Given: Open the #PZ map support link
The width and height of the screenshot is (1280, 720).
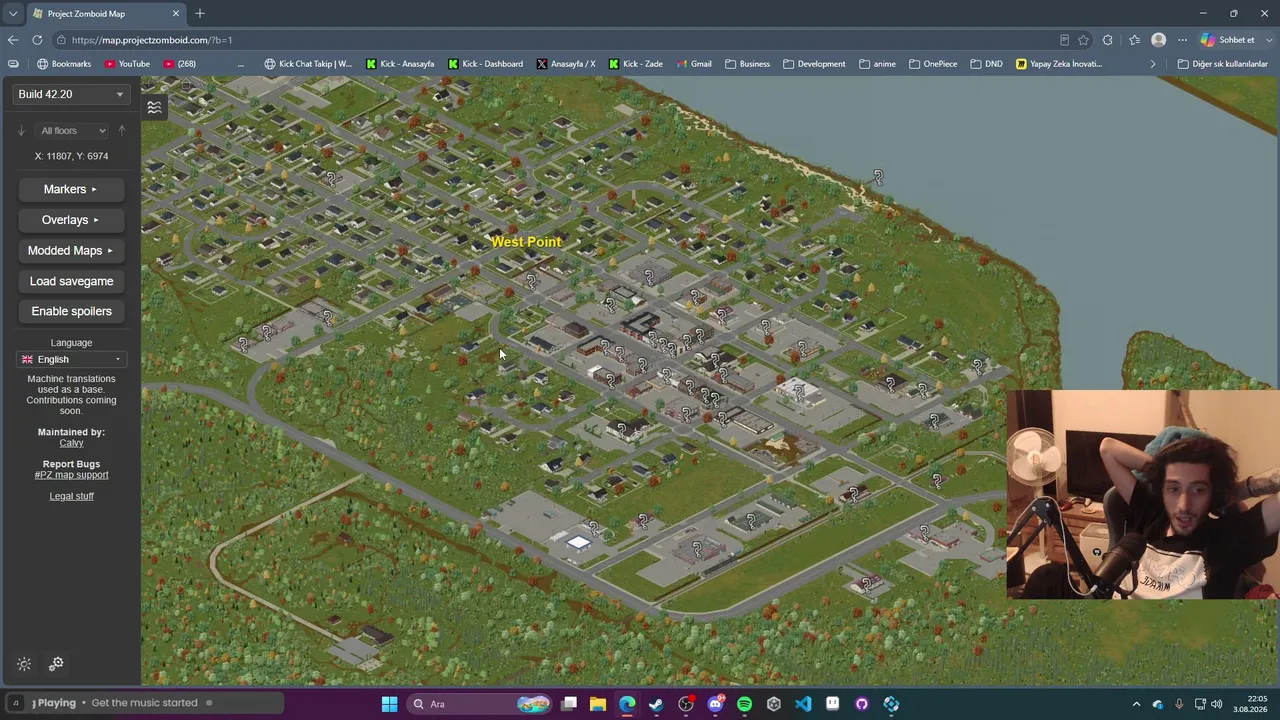Looking at the screenshot, I should pos(71,475).
